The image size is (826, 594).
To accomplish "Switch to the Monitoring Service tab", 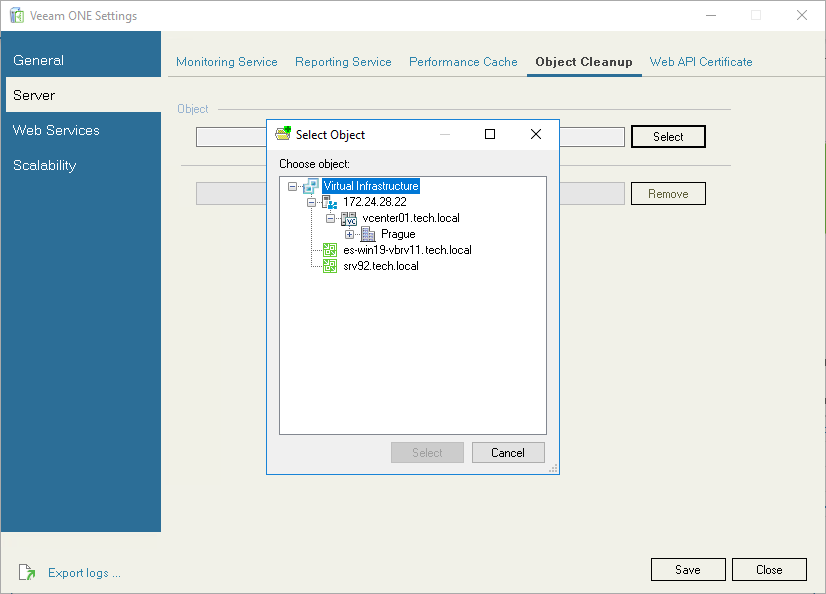I will click(226, 61).
